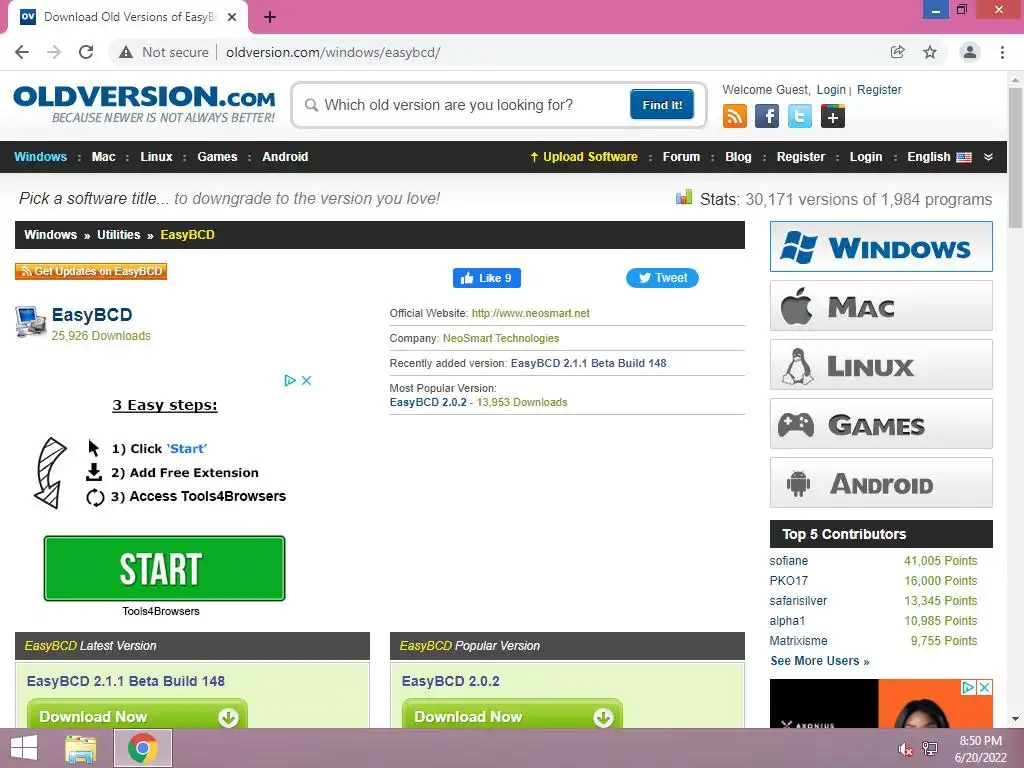Image resolution: width=1024 pixels, height=768 pixels.
Task: Click Chrome icon in taskbar
Action: click(x=142, y=748)
